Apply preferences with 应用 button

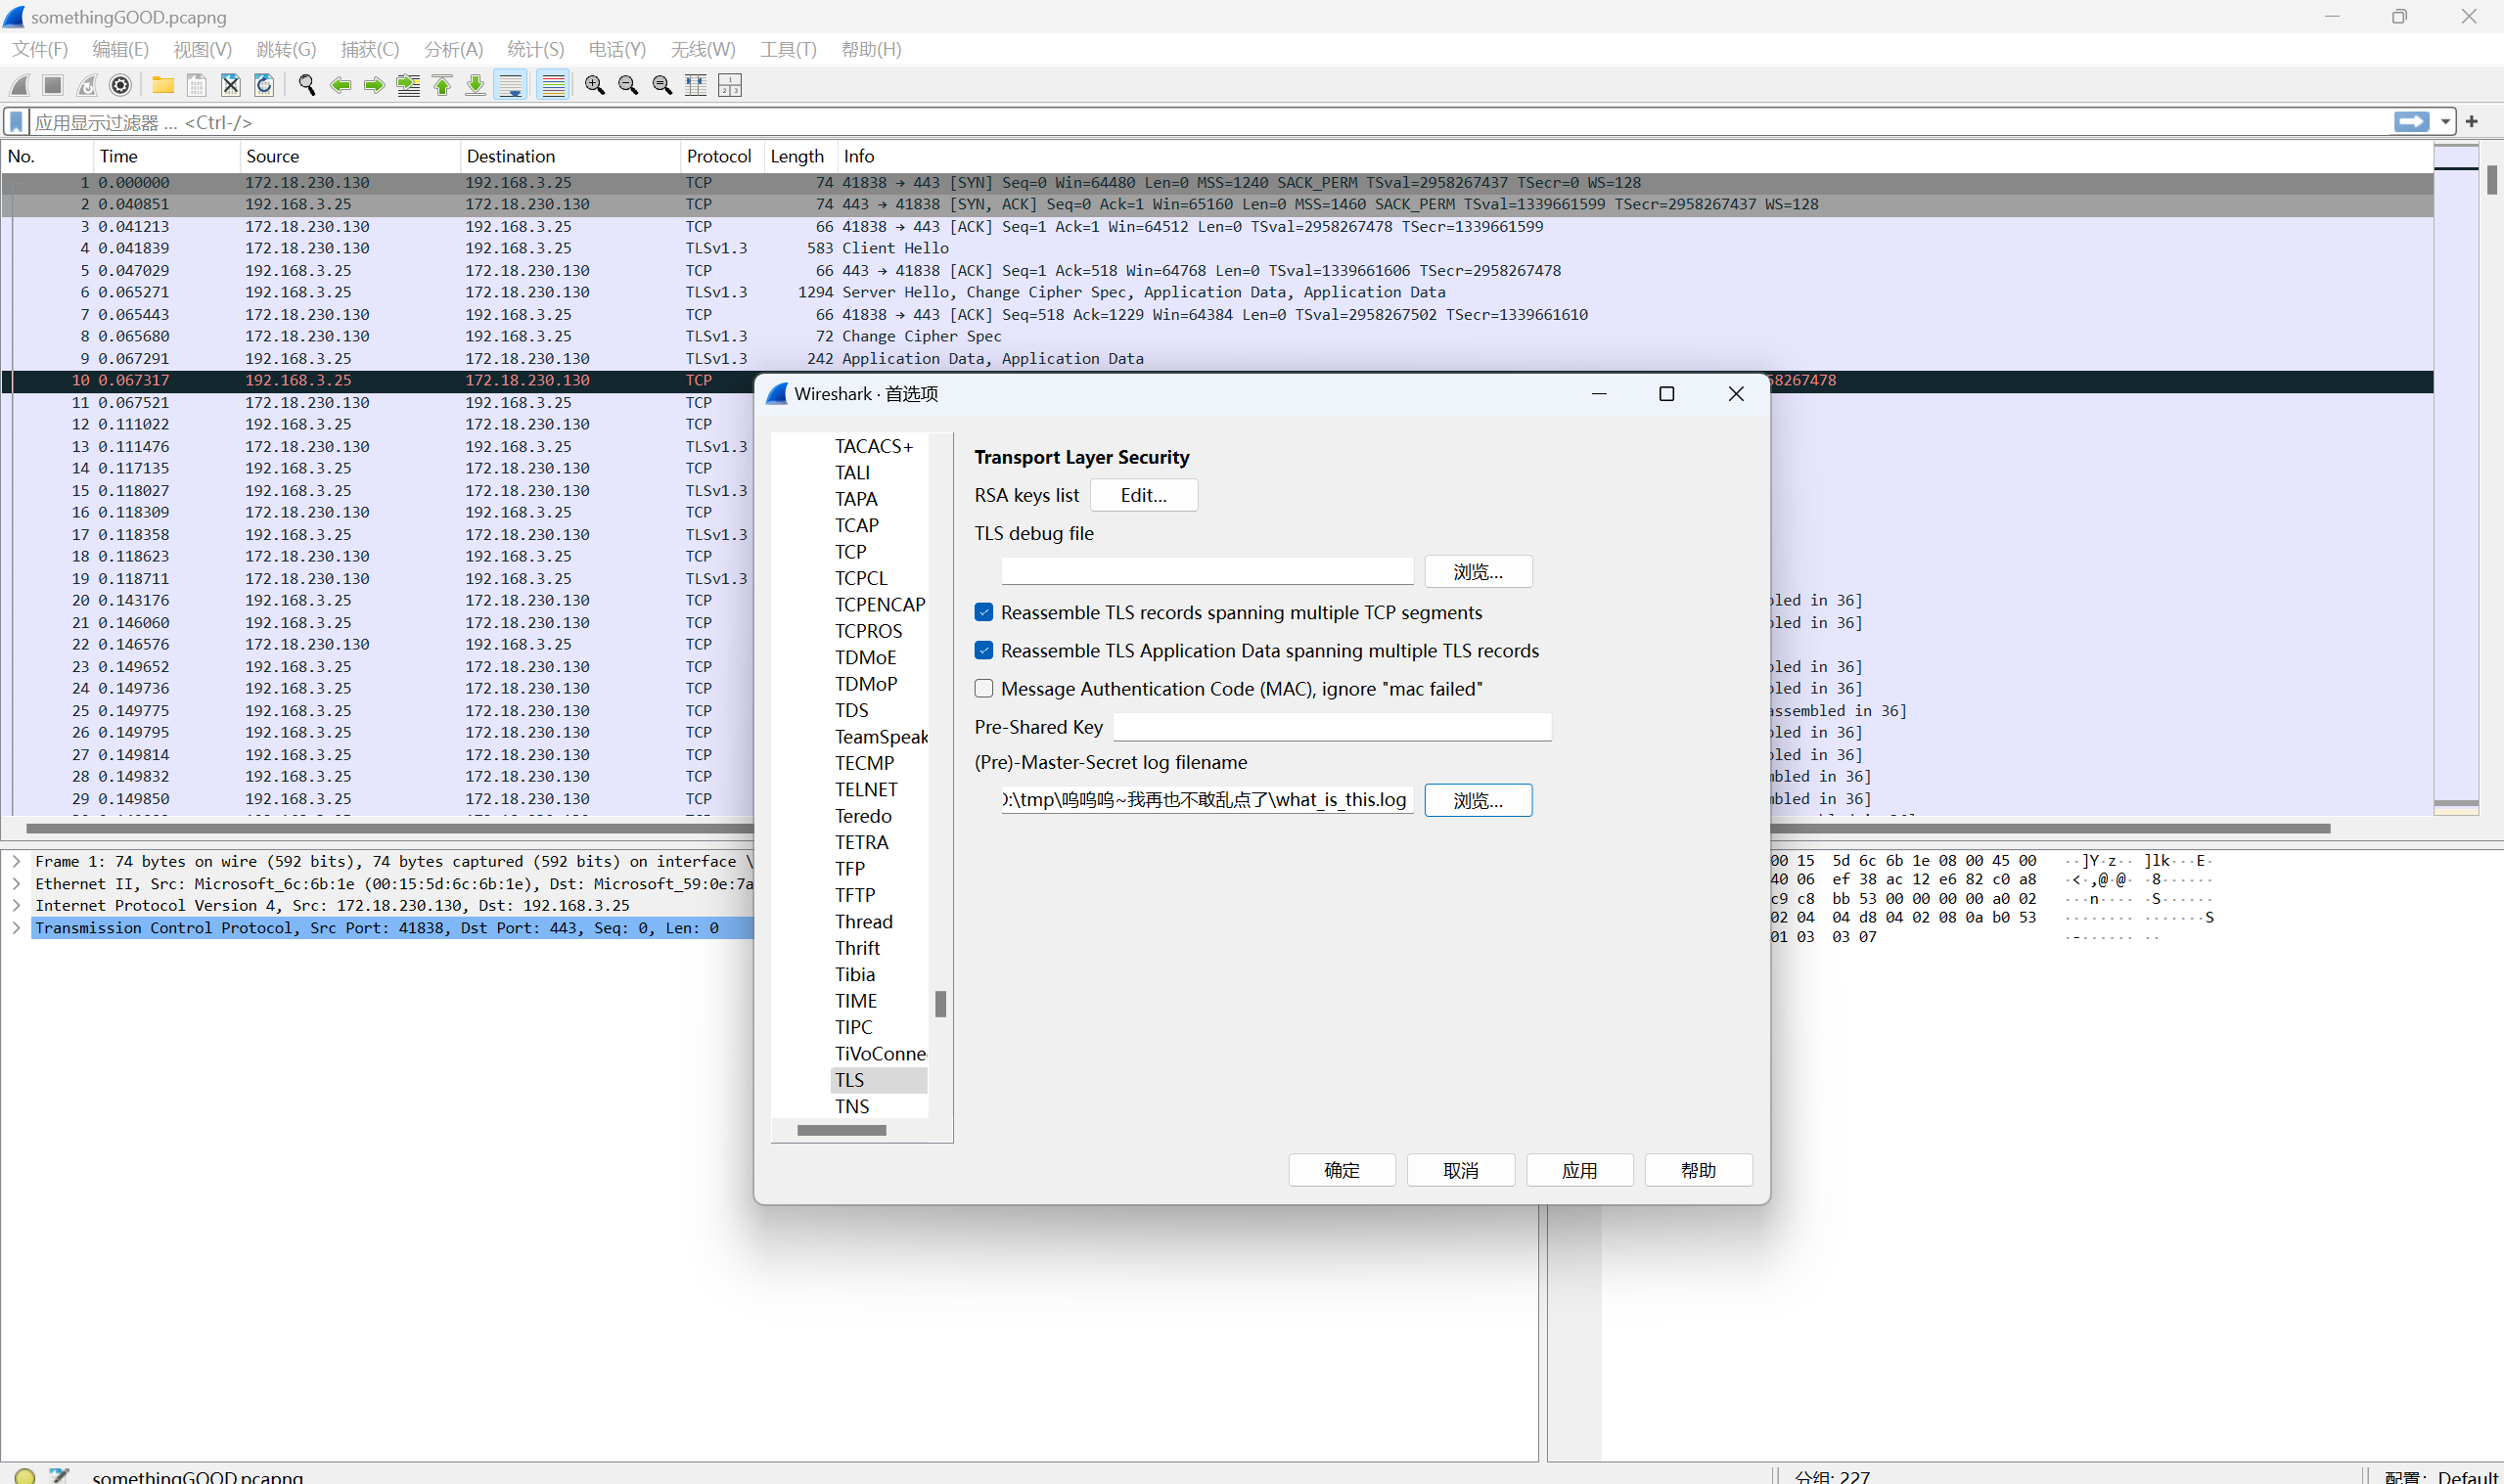tap(1579, 1170)
